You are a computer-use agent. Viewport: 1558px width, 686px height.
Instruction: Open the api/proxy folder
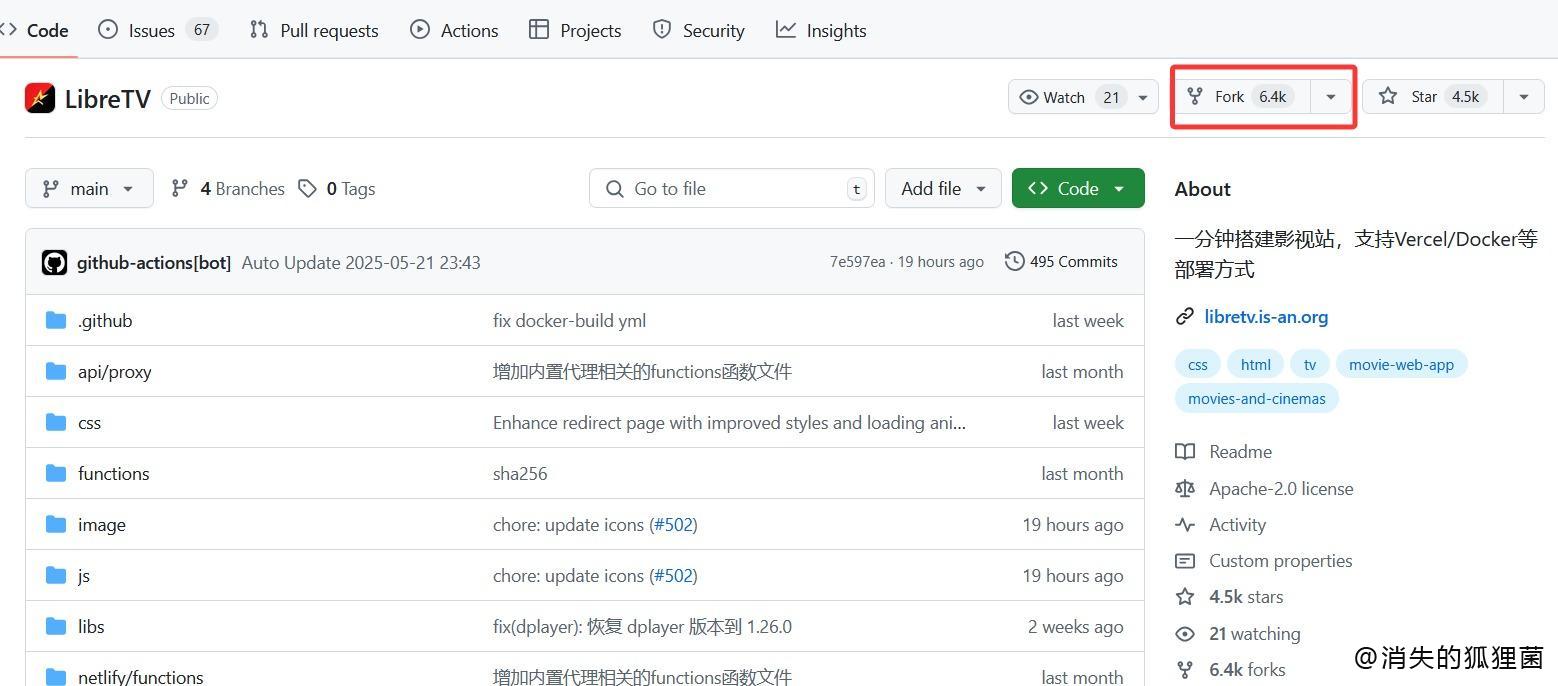[x=115, y=371]
